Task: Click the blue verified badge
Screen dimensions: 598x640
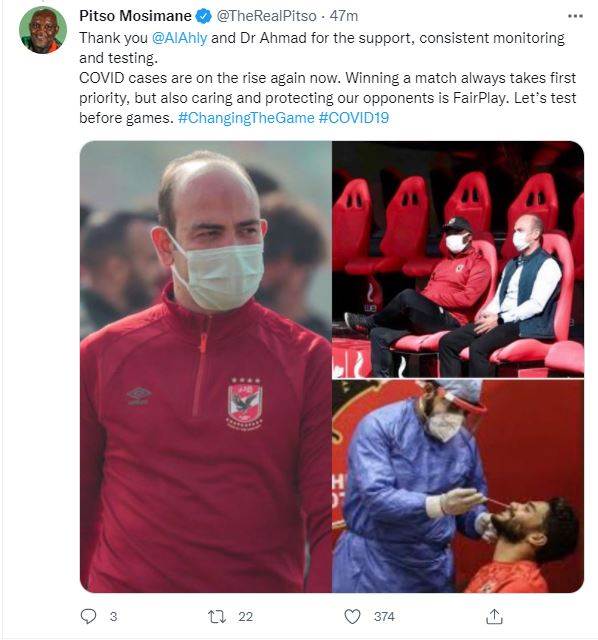Action: [203, 16]
